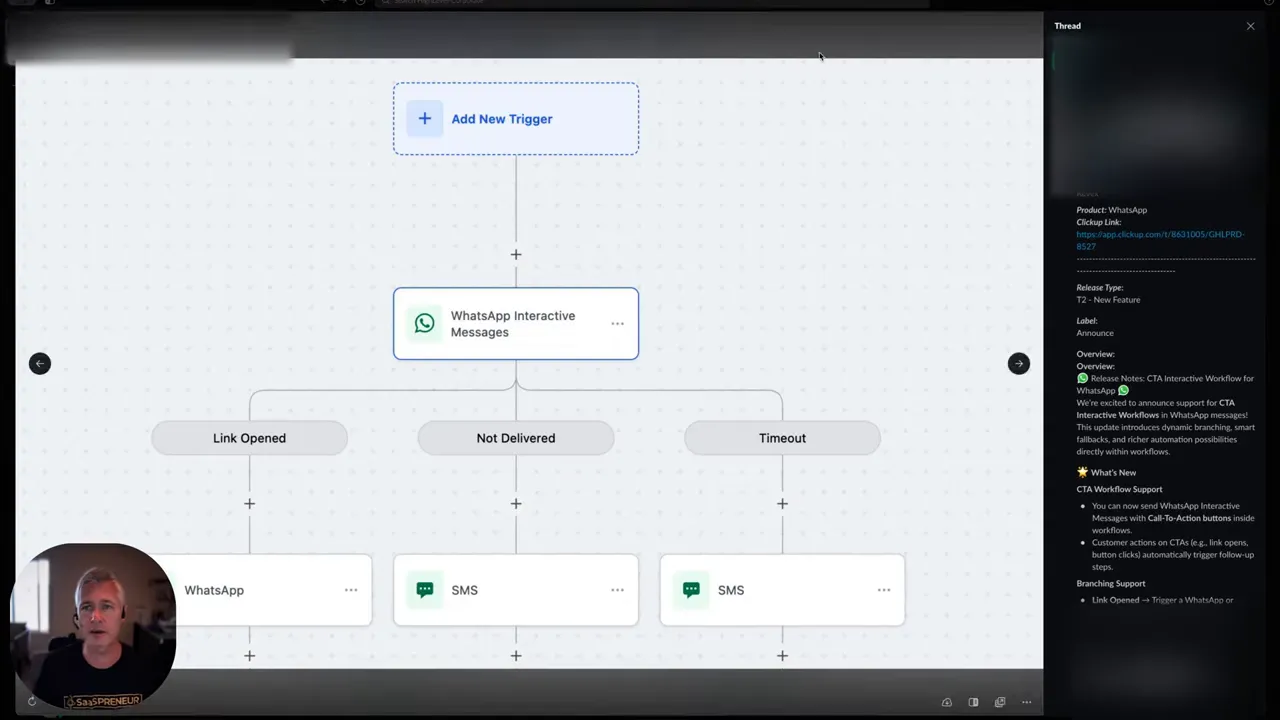The width and height of the screenshot is (1280, 720).
Task: Click the "Branching Support" heading
Action: (x=1111, y=584)
